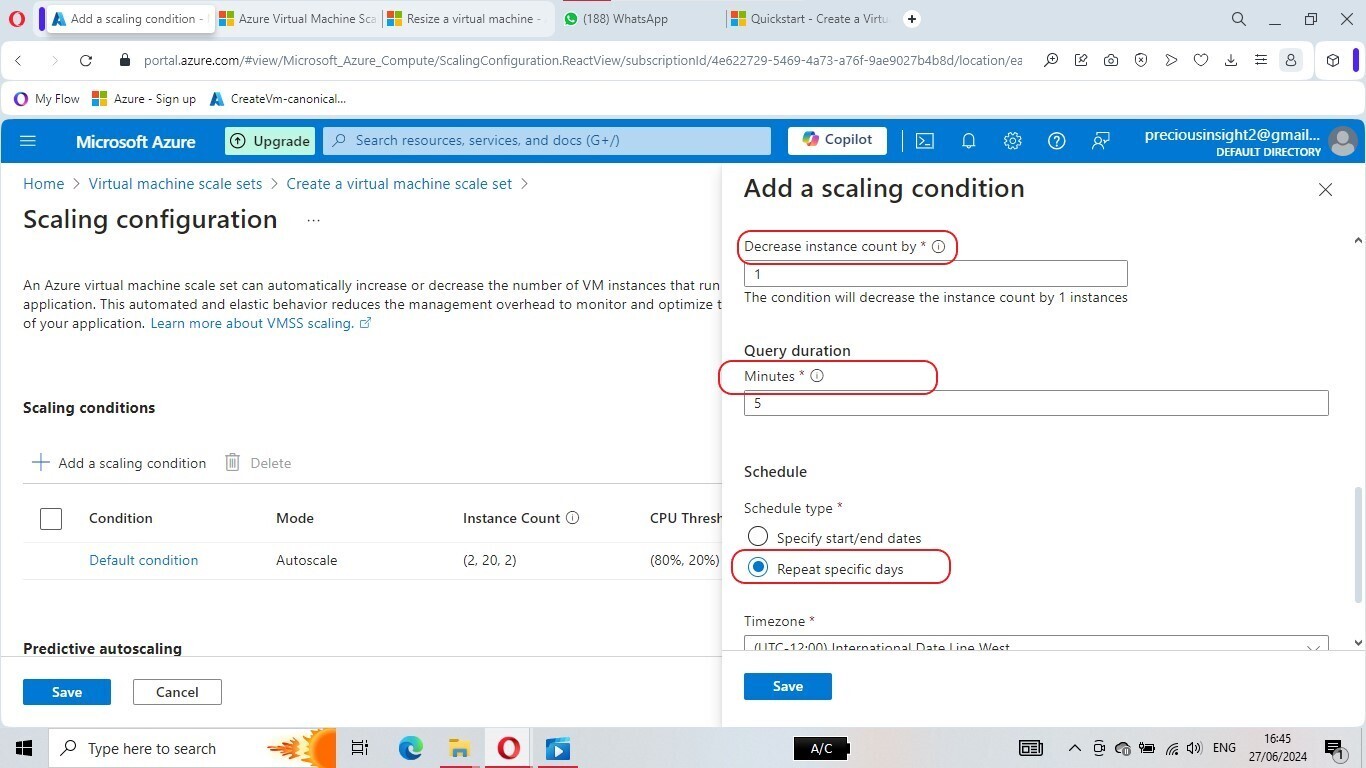Click the Copilot button
Image resolution: width=1366 pixels, height=768 pixels.
click(837, 140)
